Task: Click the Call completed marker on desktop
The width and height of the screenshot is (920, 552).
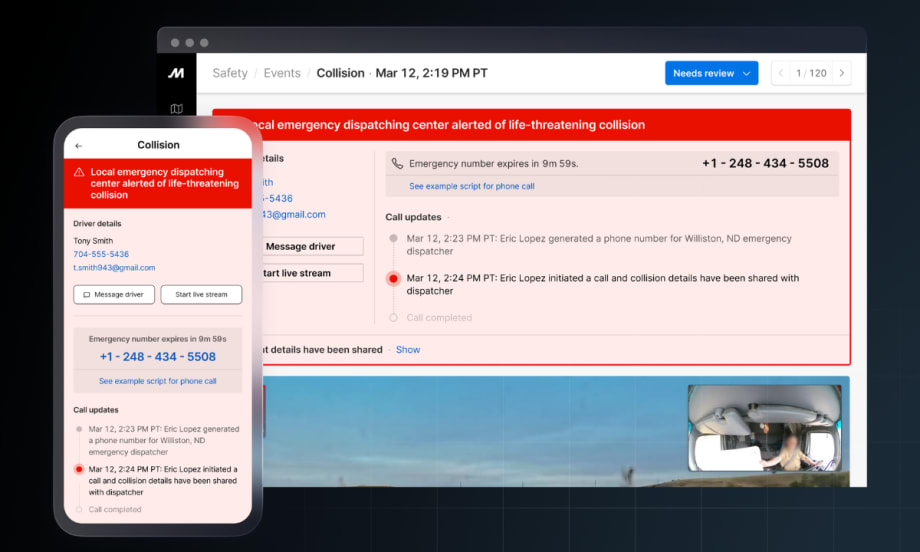Action: (x=393, y=318)
